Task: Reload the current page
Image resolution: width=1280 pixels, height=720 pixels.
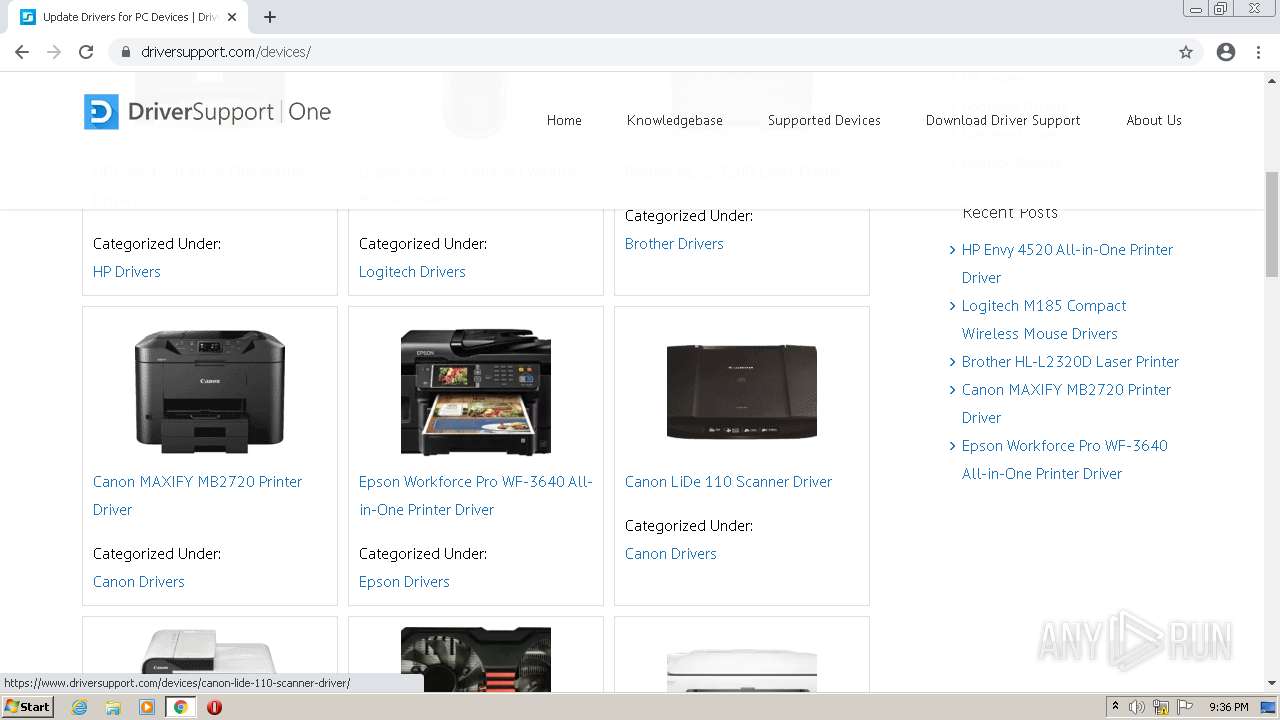Action: point(86,52)
